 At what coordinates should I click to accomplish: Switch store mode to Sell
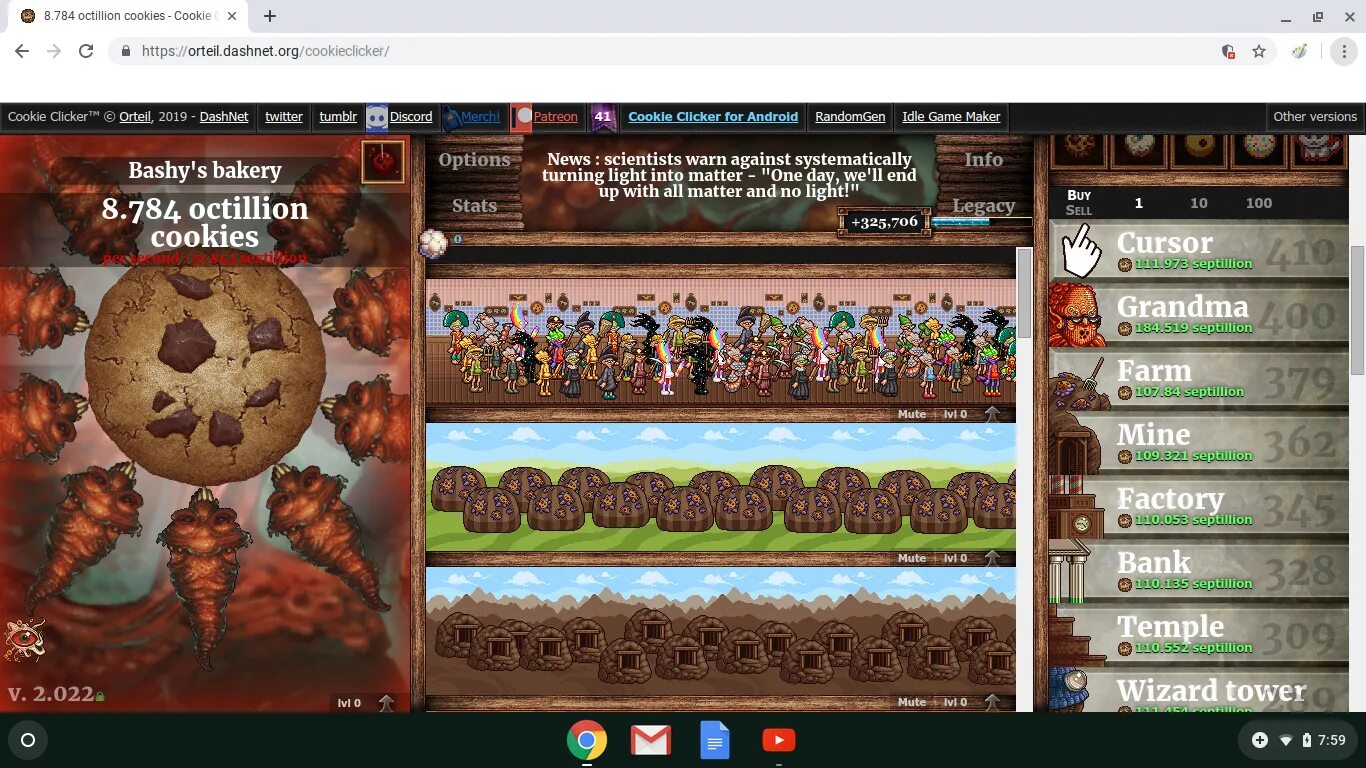tap(1079, 210)
